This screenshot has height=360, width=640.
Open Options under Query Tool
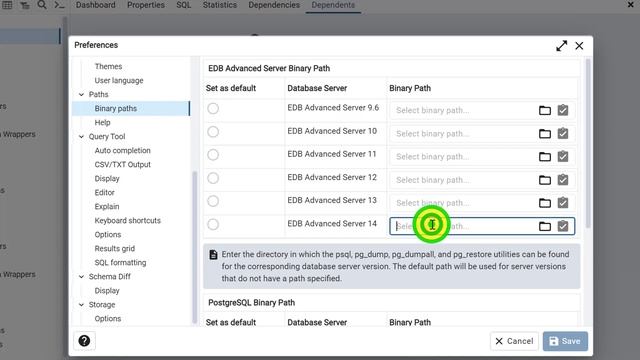[x=108, y=235]
